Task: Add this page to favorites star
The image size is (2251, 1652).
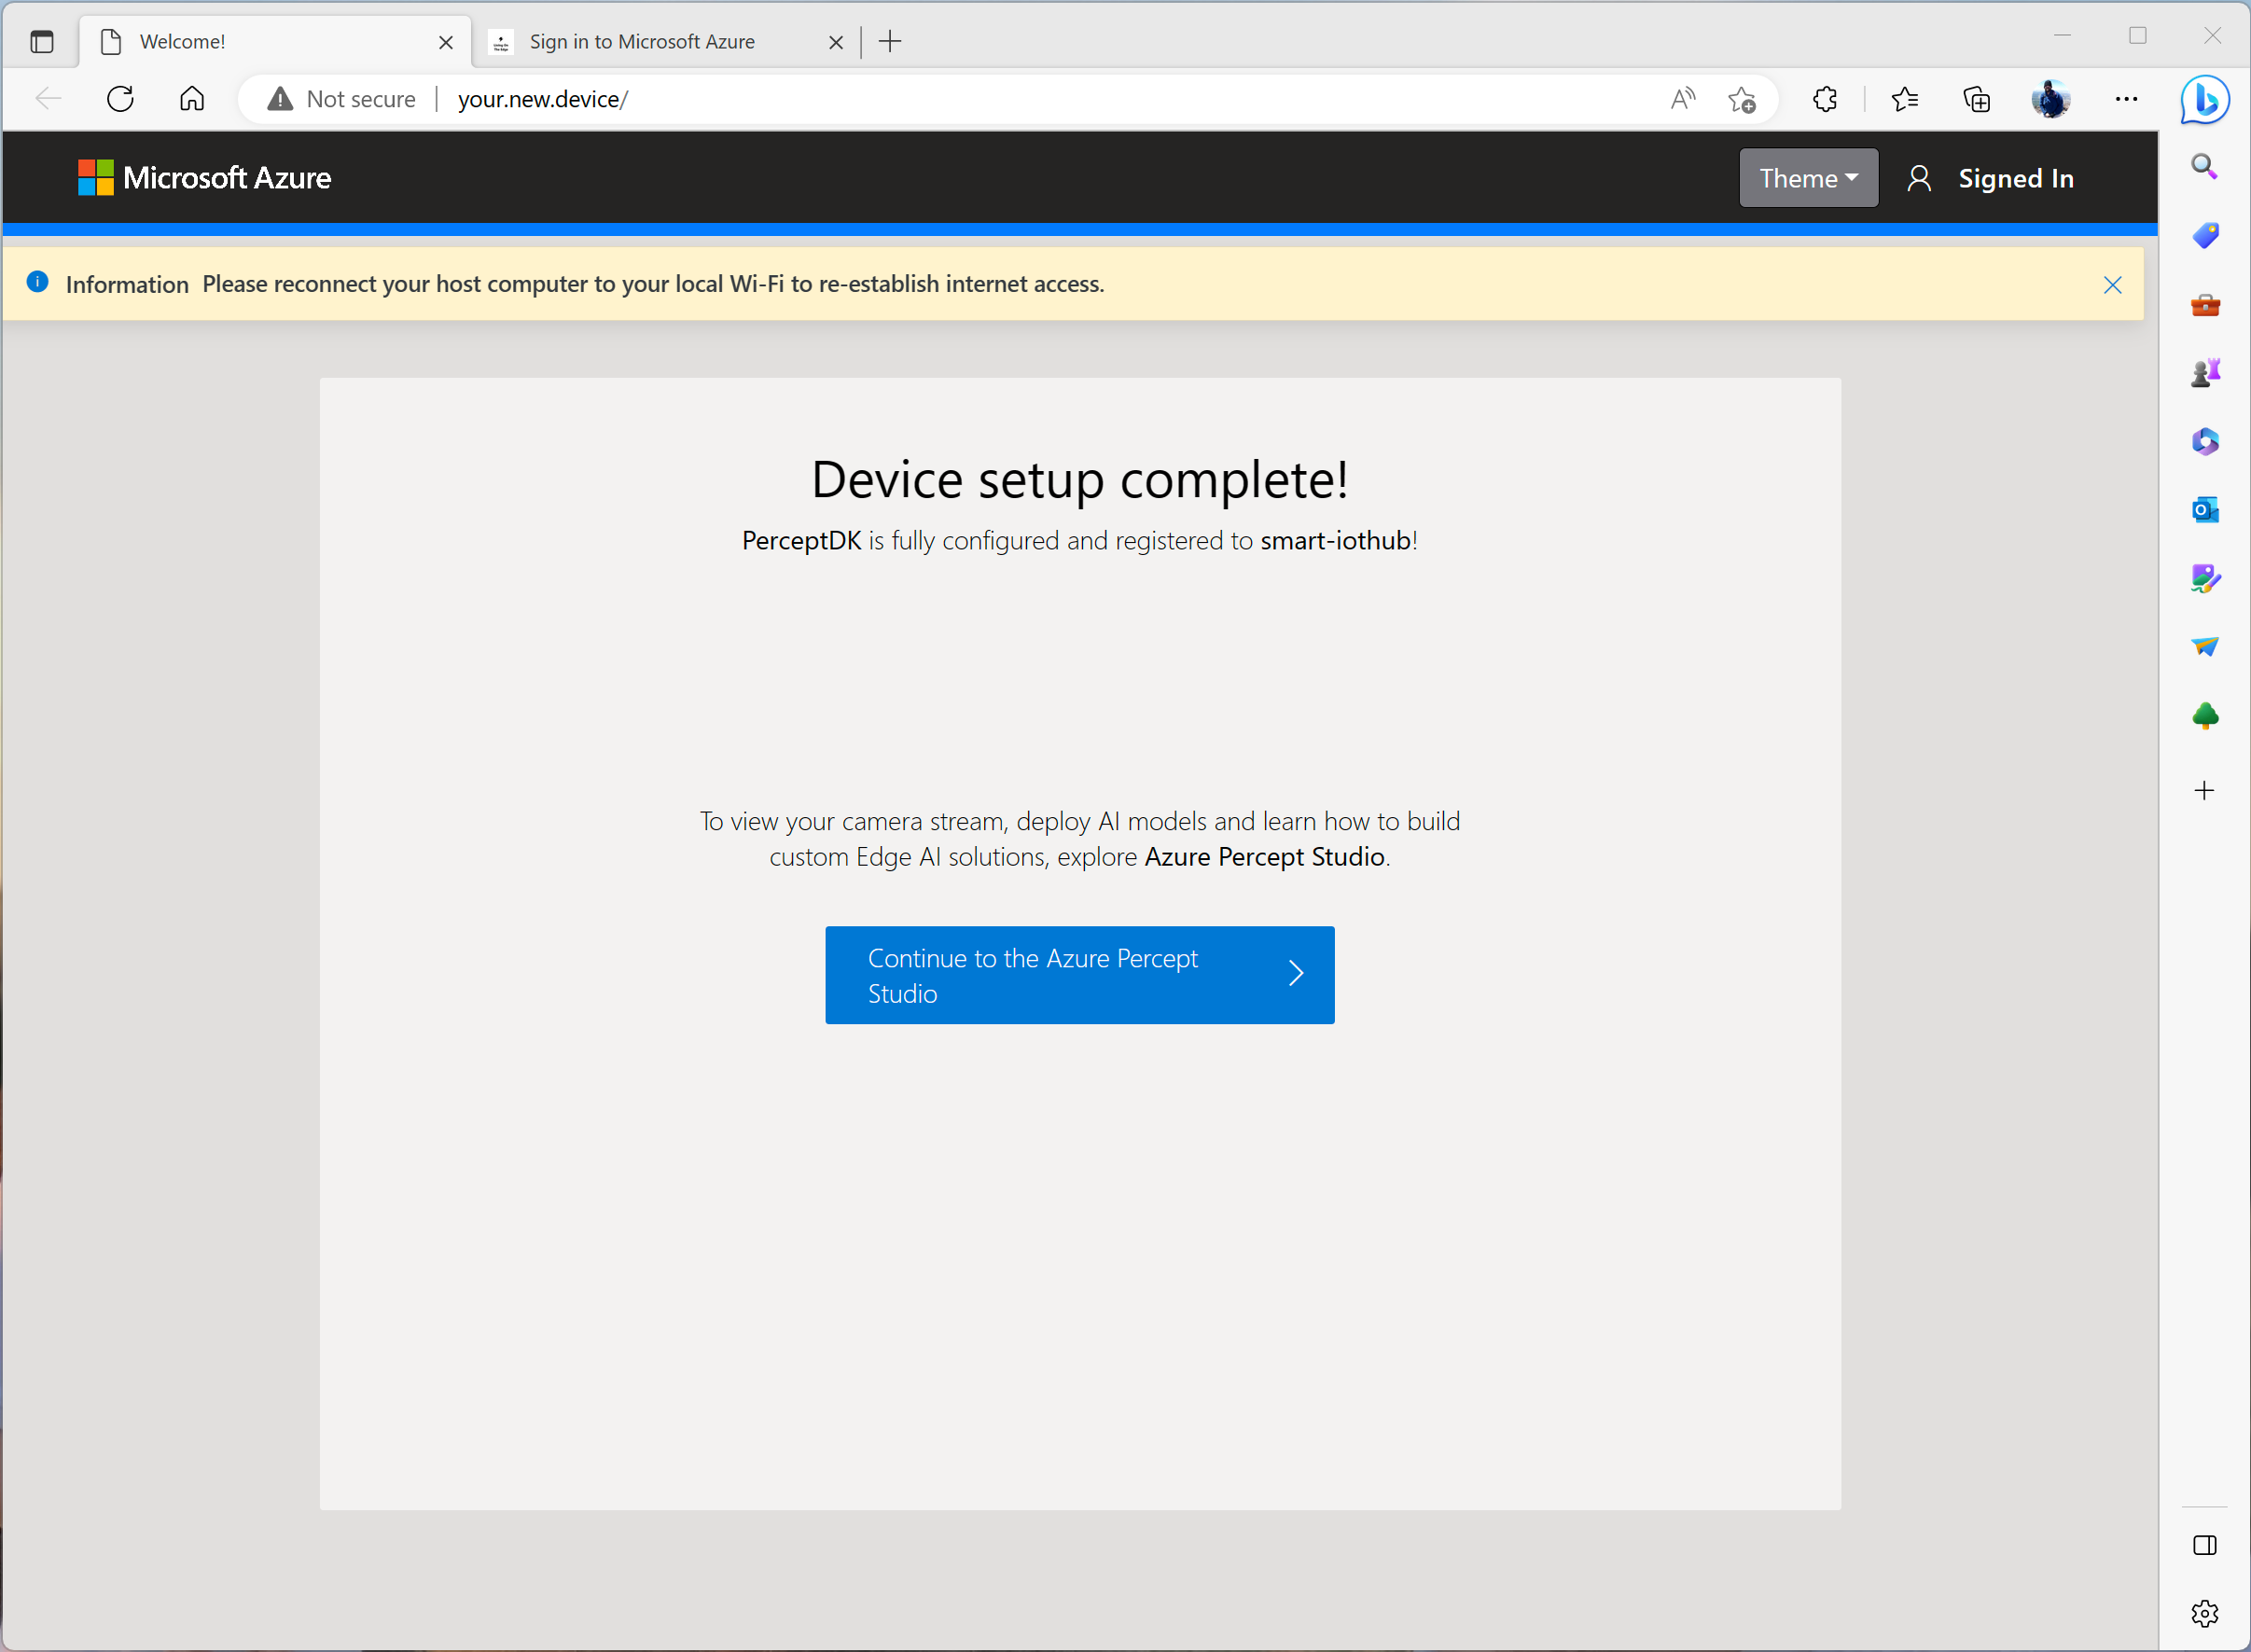Action: [x=1741, y=99]
